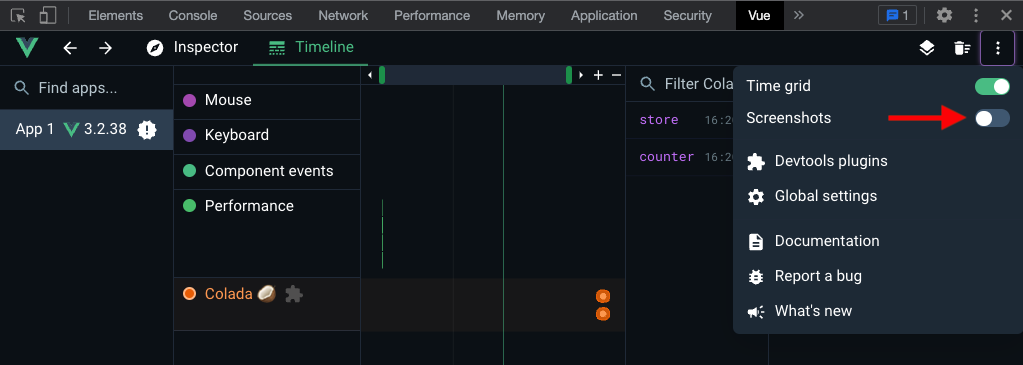Click the Colada plugin puzzle icon

tap(294, 294)
